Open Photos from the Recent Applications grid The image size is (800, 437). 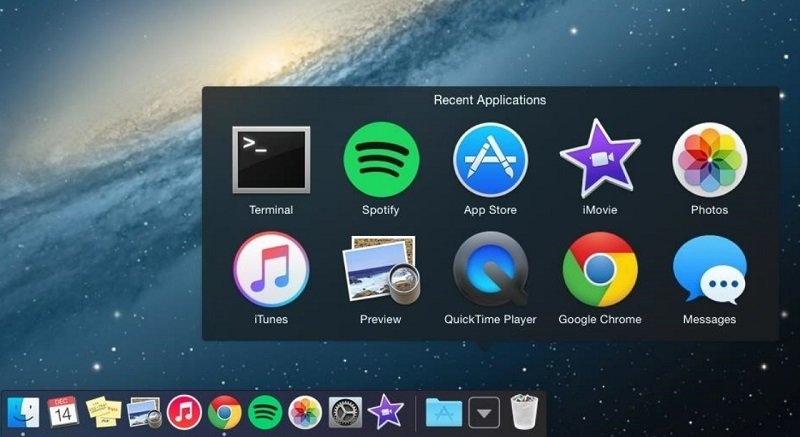tap(709, 160)
